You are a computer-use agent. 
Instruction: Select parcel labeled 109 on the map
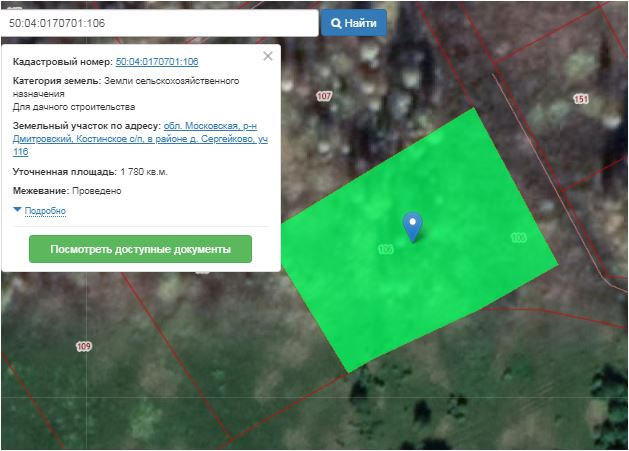click(83, 346)
